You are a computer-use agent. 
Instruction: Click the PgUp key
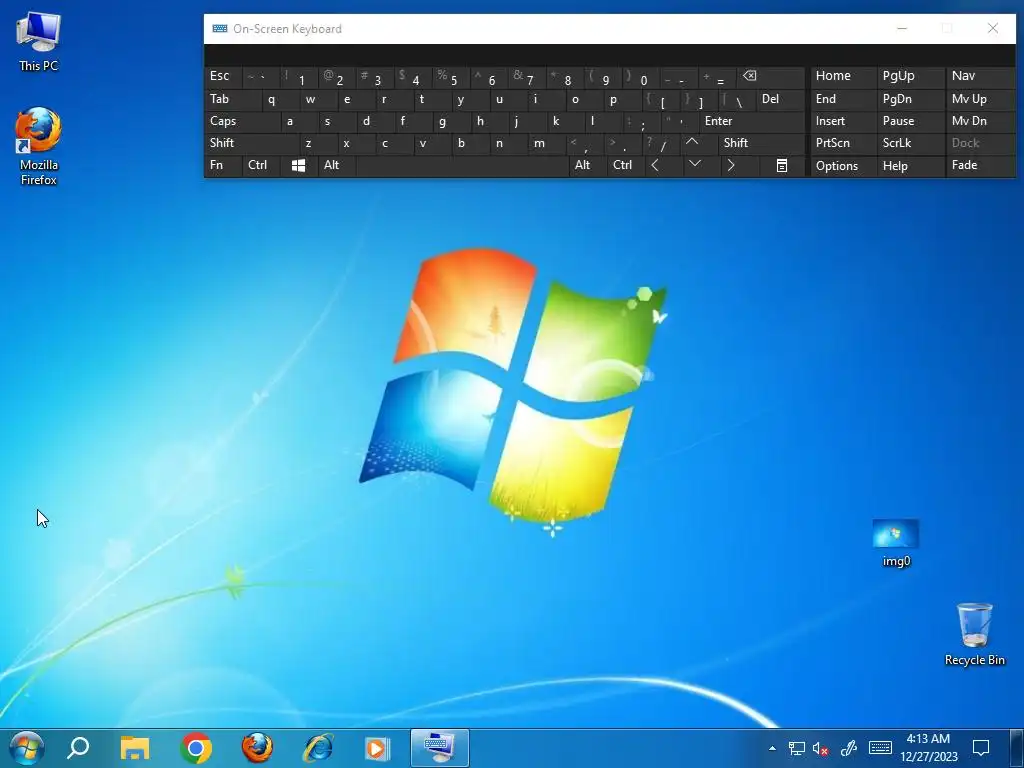click(x=910, y=76)
